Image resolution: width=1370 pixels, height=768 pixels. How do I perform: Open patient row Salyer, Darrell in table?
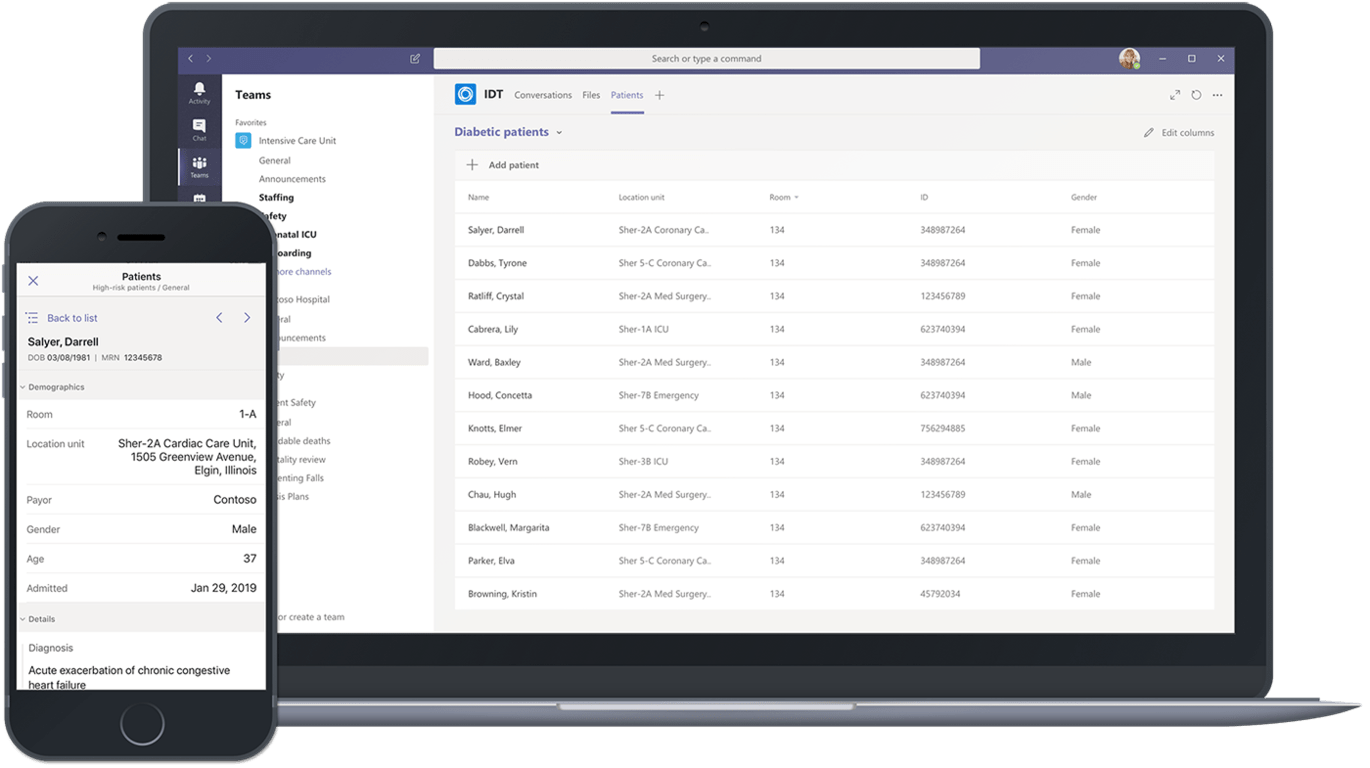[834, 230]
